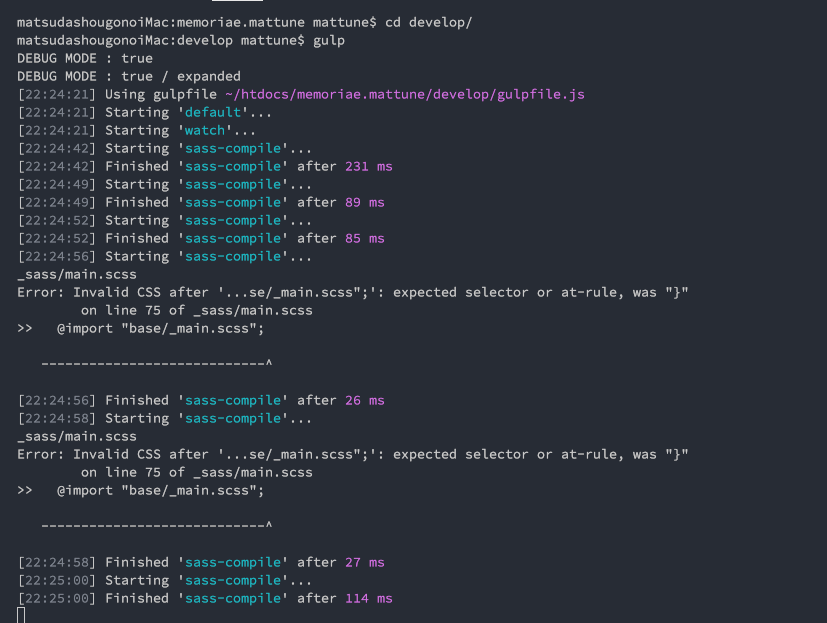
Task: Click the '231 ms' duration value
Action: (x=364, y=166)
